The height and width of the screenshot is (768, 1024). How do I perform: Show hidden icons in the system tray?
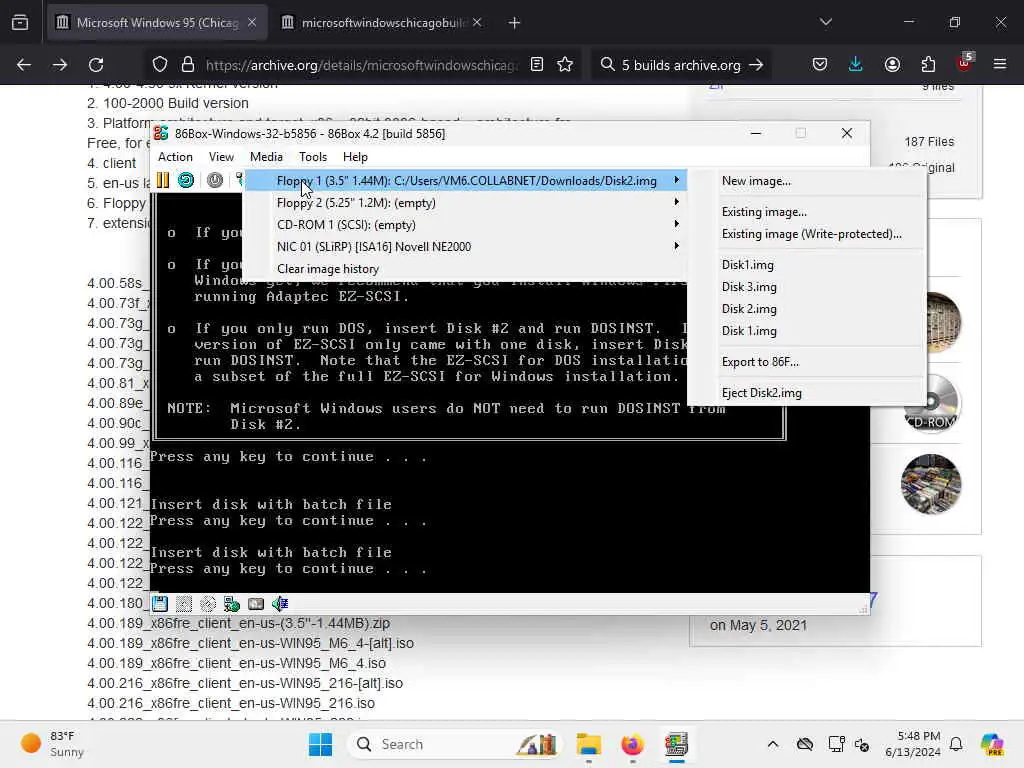click(x=773, y=744)
